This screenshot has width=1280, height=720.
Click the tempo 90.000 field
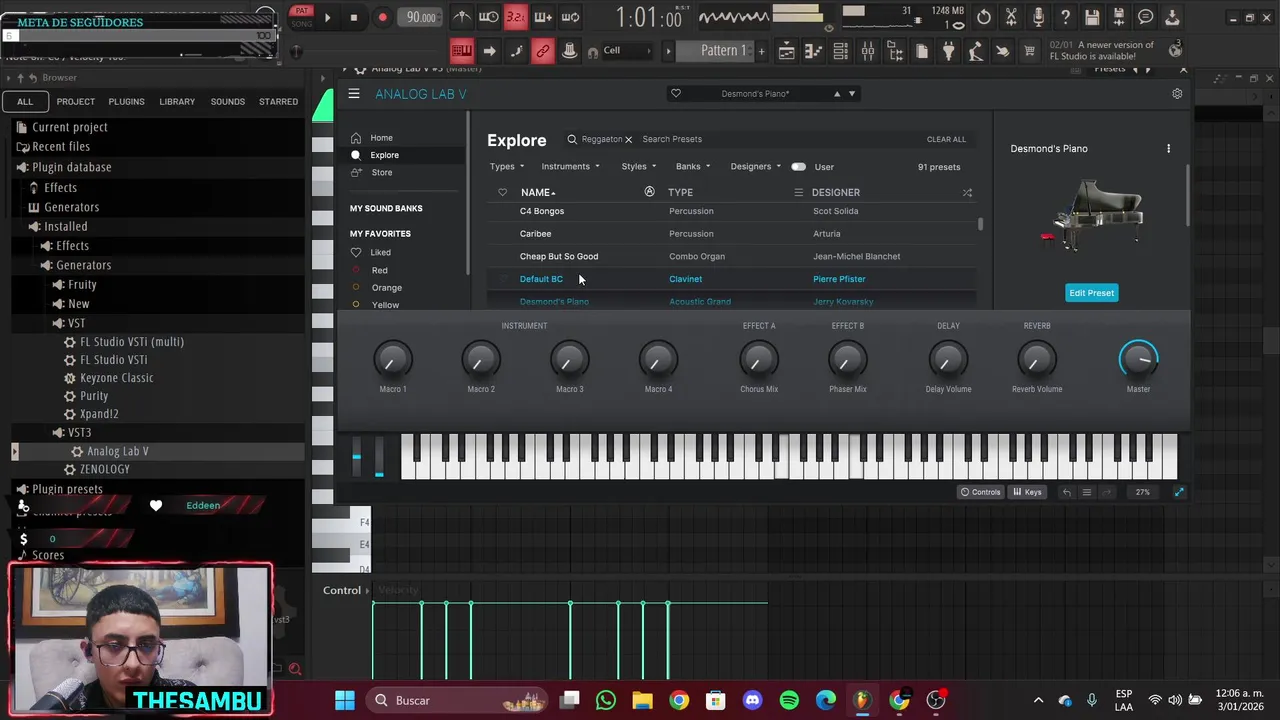421,17
